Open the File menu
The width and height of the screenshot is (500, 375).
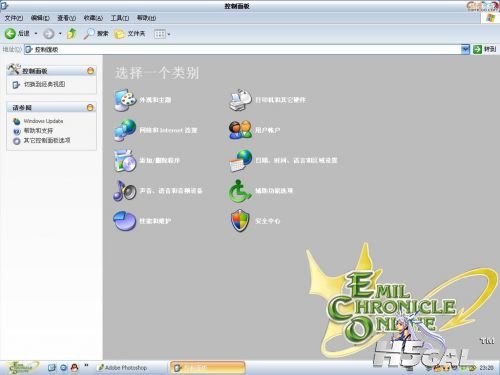13,18
